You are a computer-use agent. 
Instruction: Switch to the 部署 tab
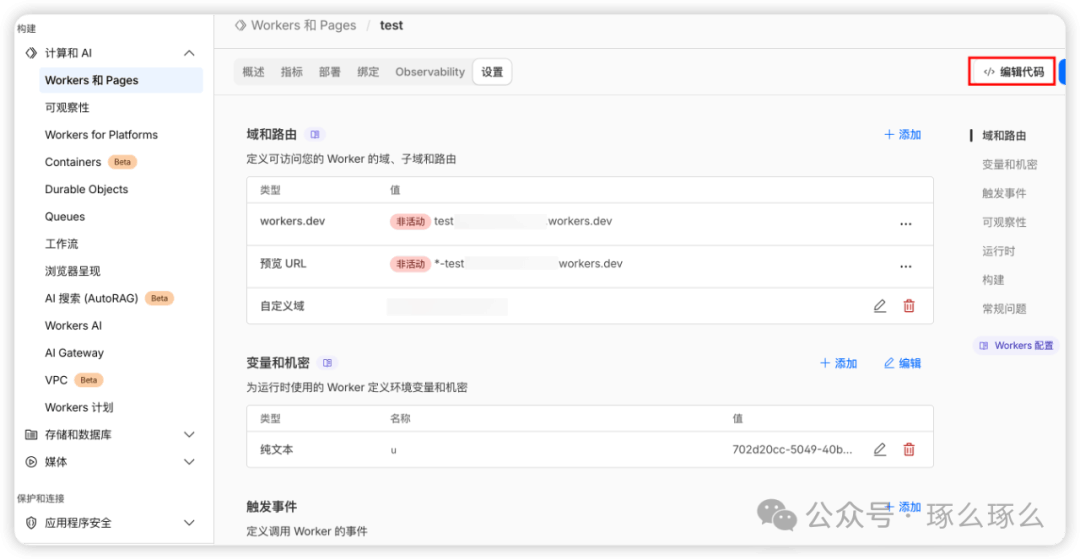click(330, 72)
